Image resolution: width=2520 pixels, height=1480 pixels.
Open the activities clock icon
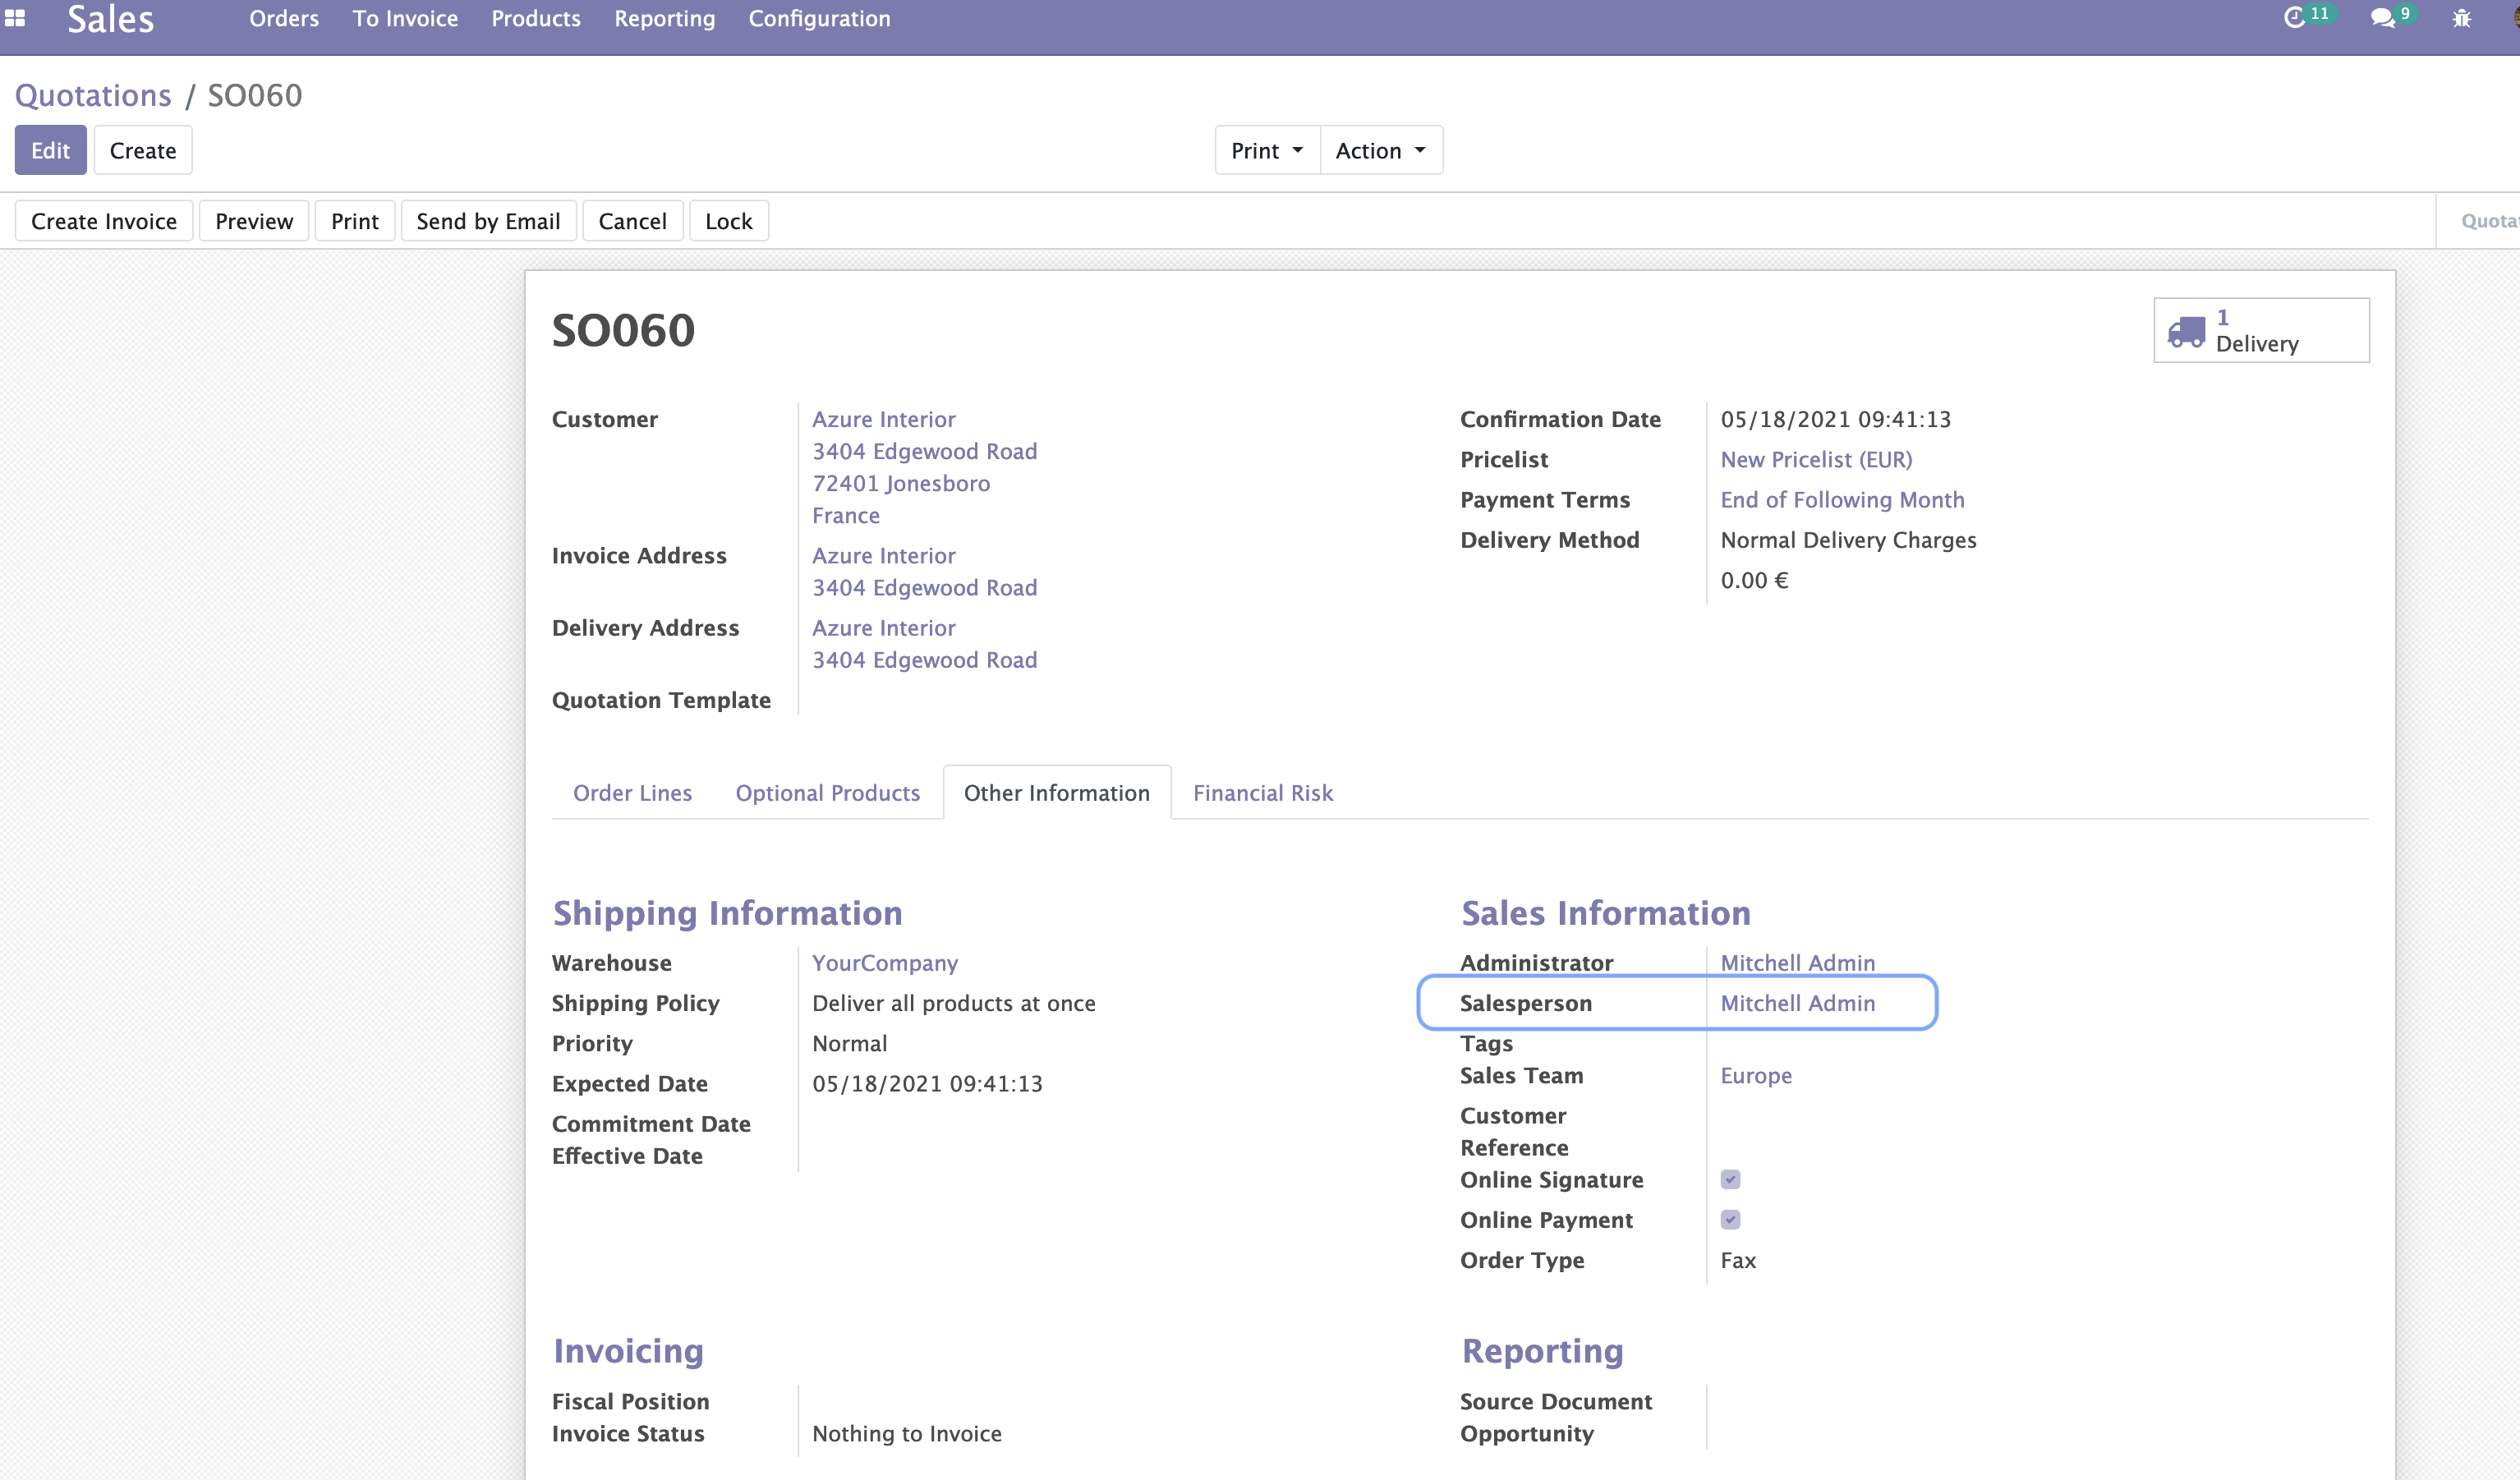(x=2294, y=18)
